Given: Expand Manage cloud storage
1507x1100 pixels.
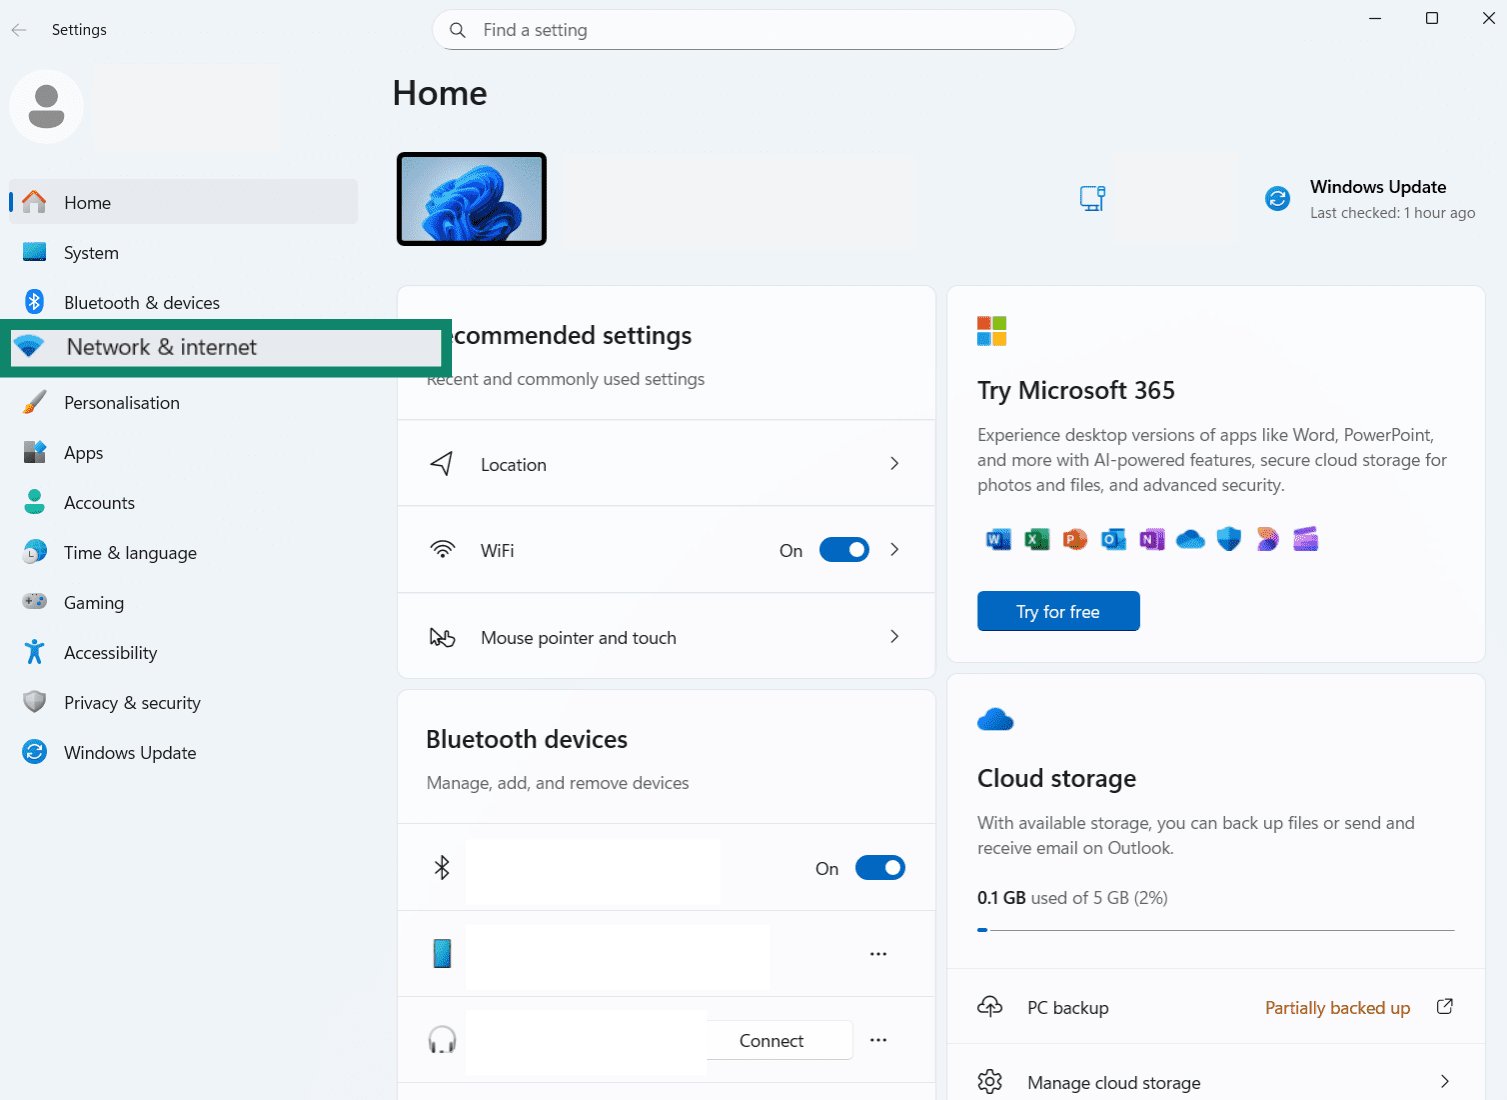Looking at the screenshot, I should click(x=1443, y=1081).
